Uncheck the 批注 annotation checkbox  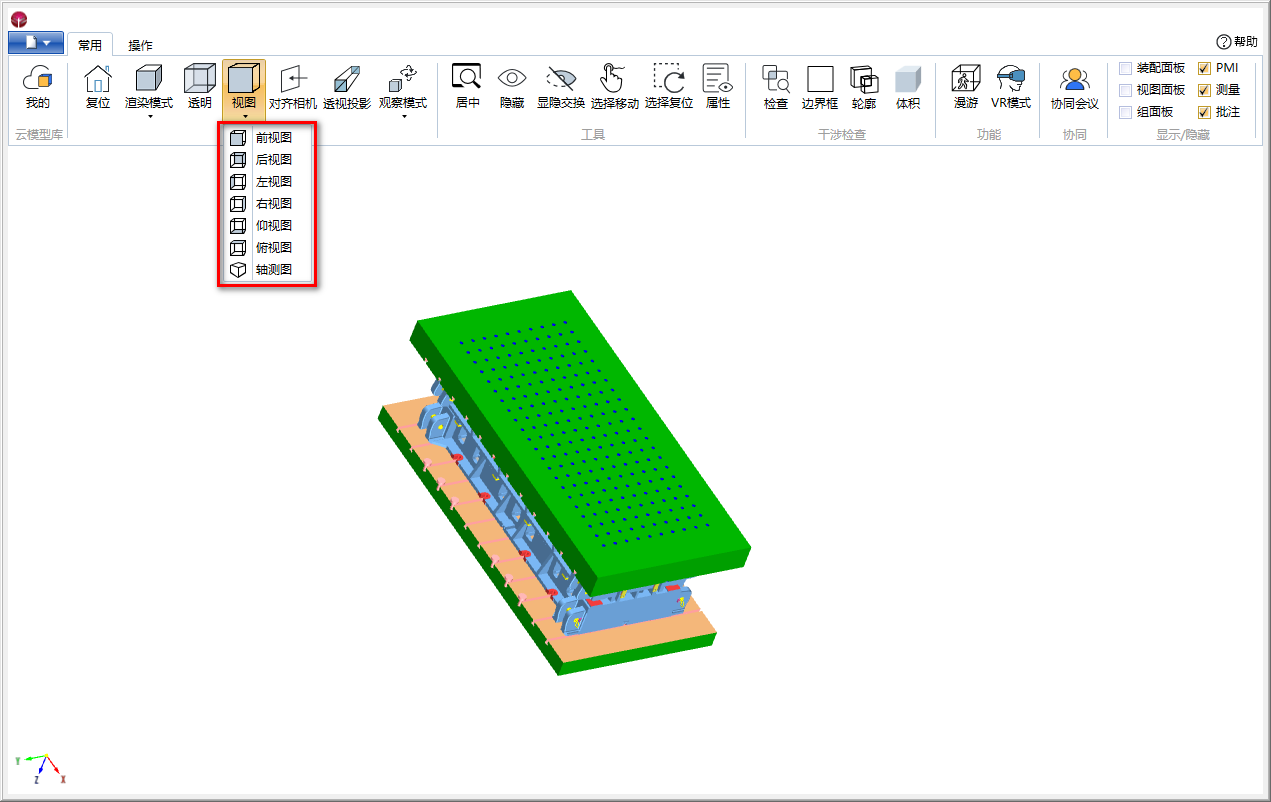tap(1204, 112)
